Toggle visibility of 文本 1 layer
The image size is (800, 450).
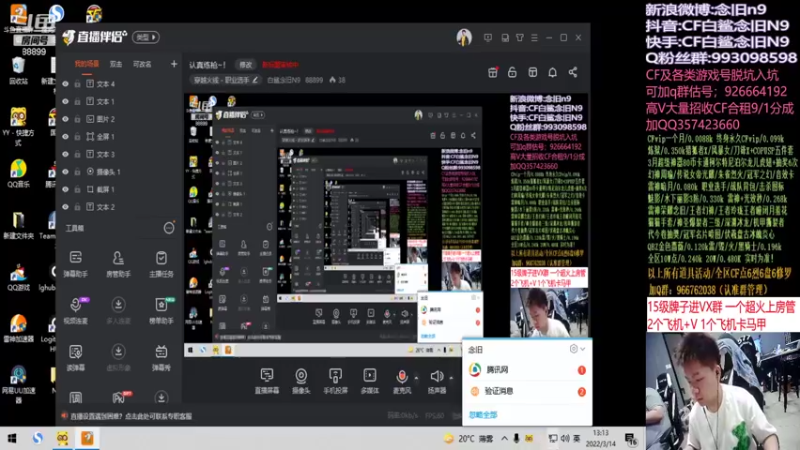[x=65, y=102]
